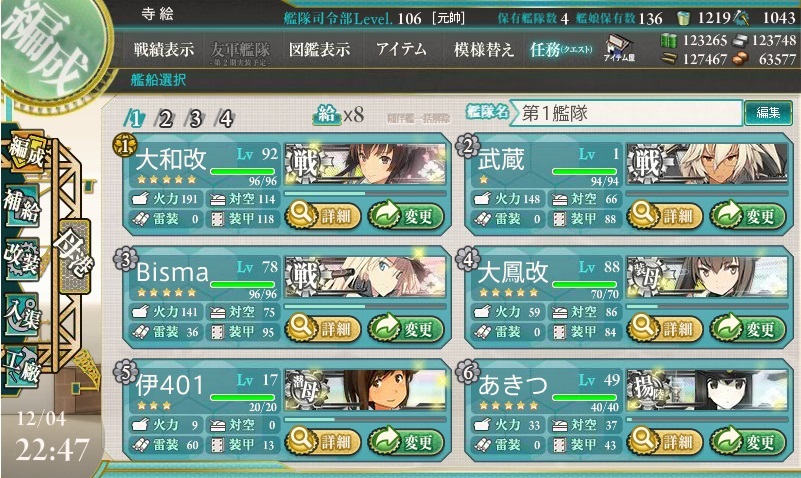This screenshot has width=801, height=478.
Task: Open the 任務 quest menu
Action: pos(561,50)
